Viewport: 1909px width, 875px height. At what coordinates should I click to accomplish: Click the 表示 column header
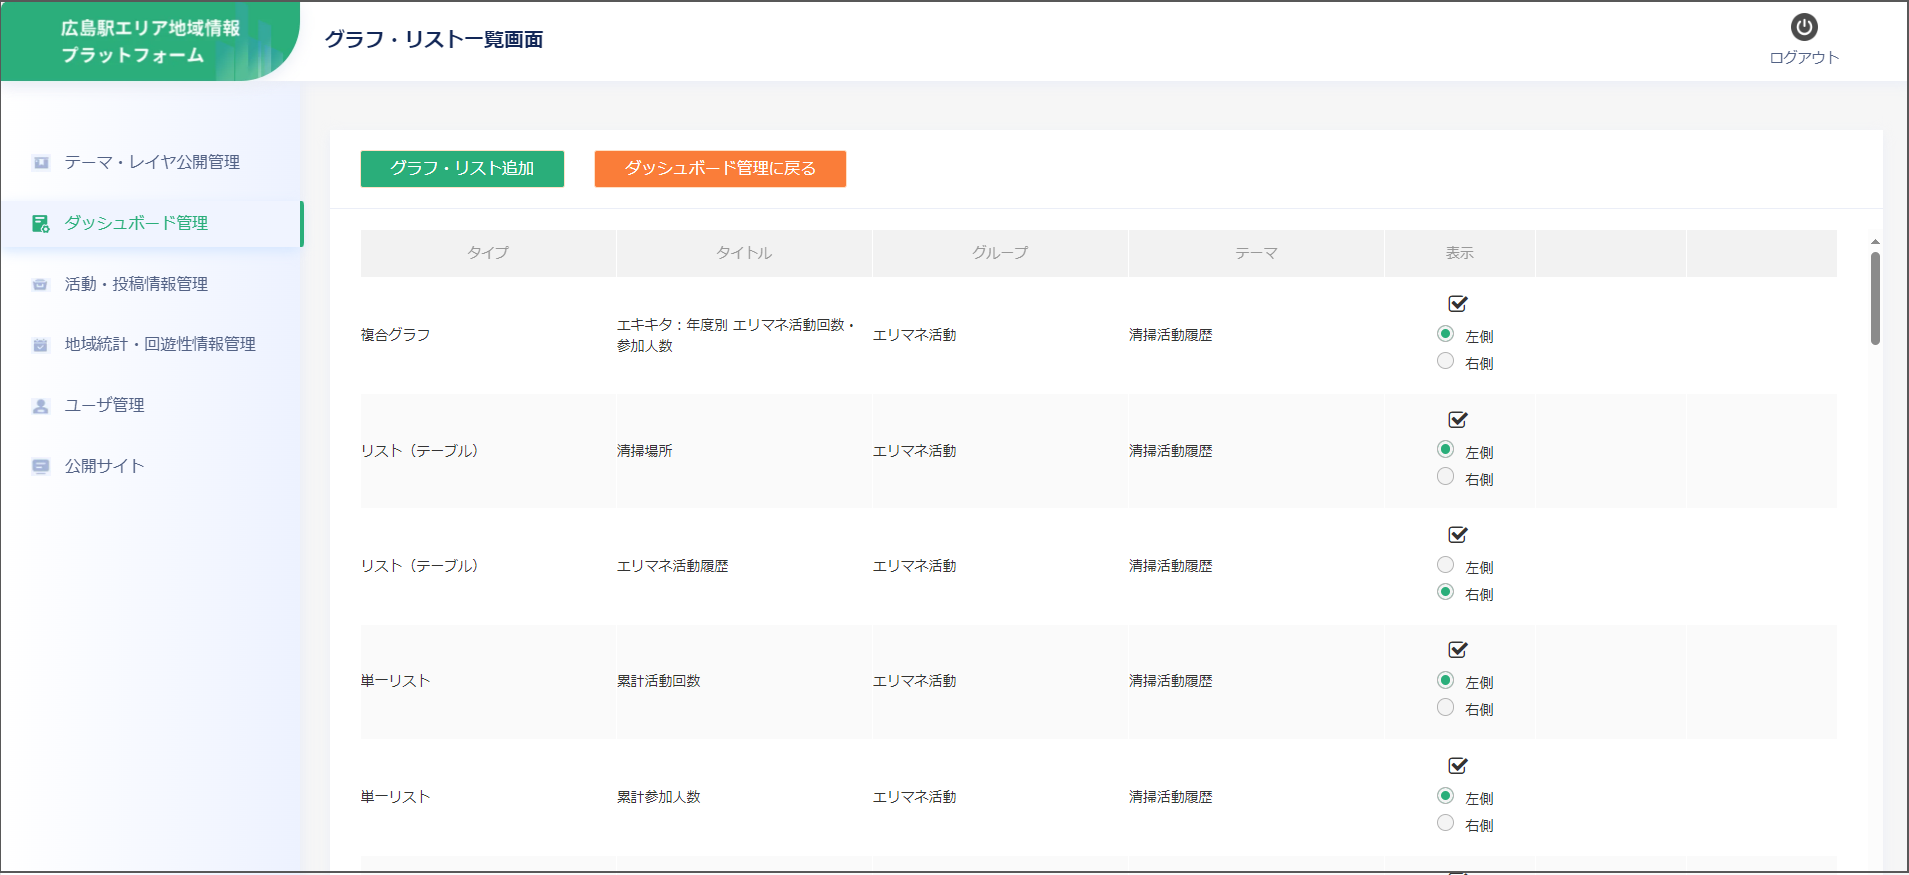point(1460,253)
